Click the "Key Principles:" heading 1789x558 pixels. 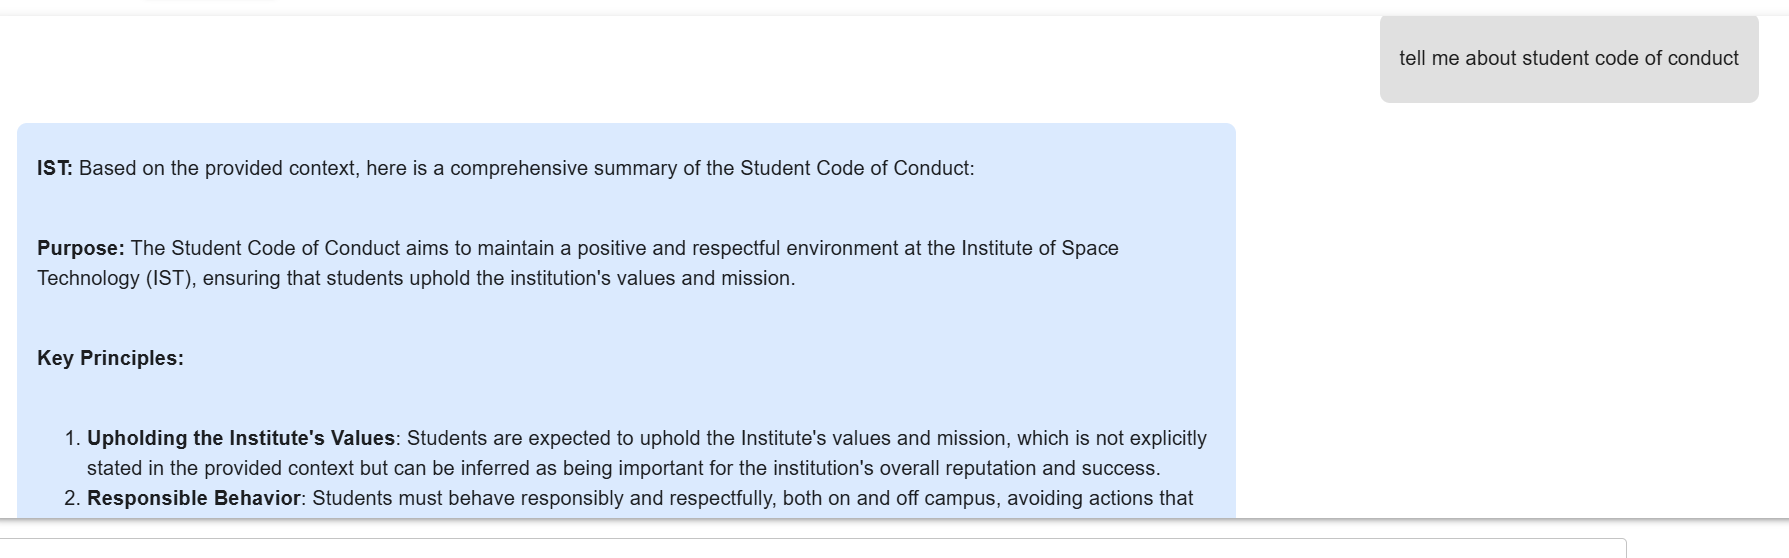click(x=110, y=358)
